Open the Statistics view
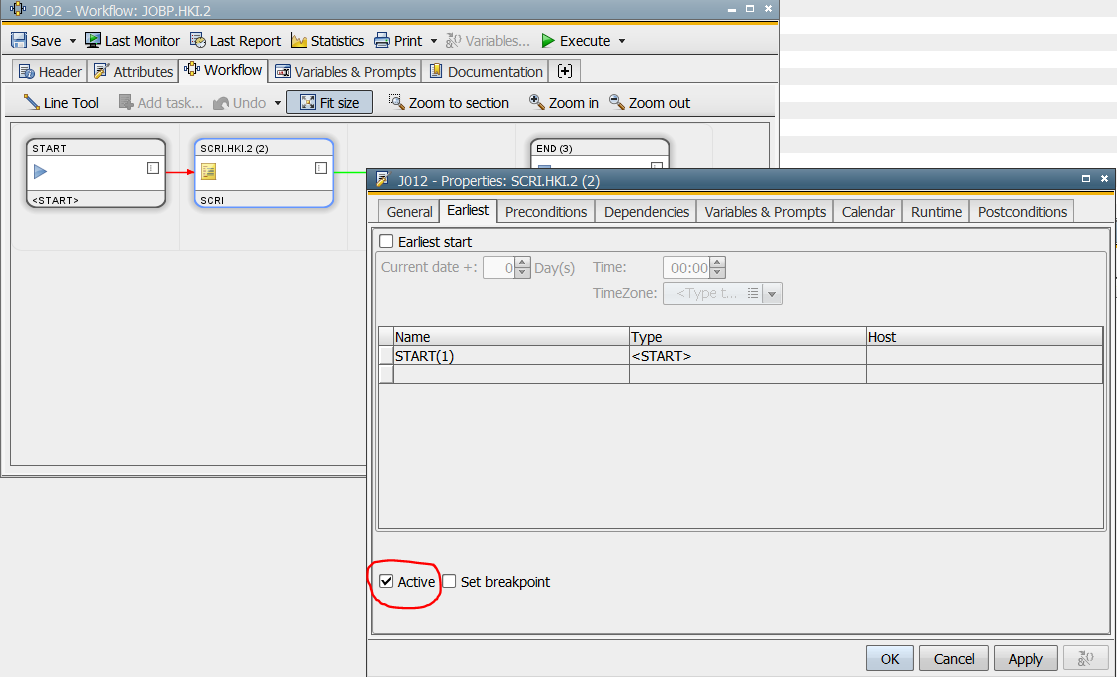 327,41
